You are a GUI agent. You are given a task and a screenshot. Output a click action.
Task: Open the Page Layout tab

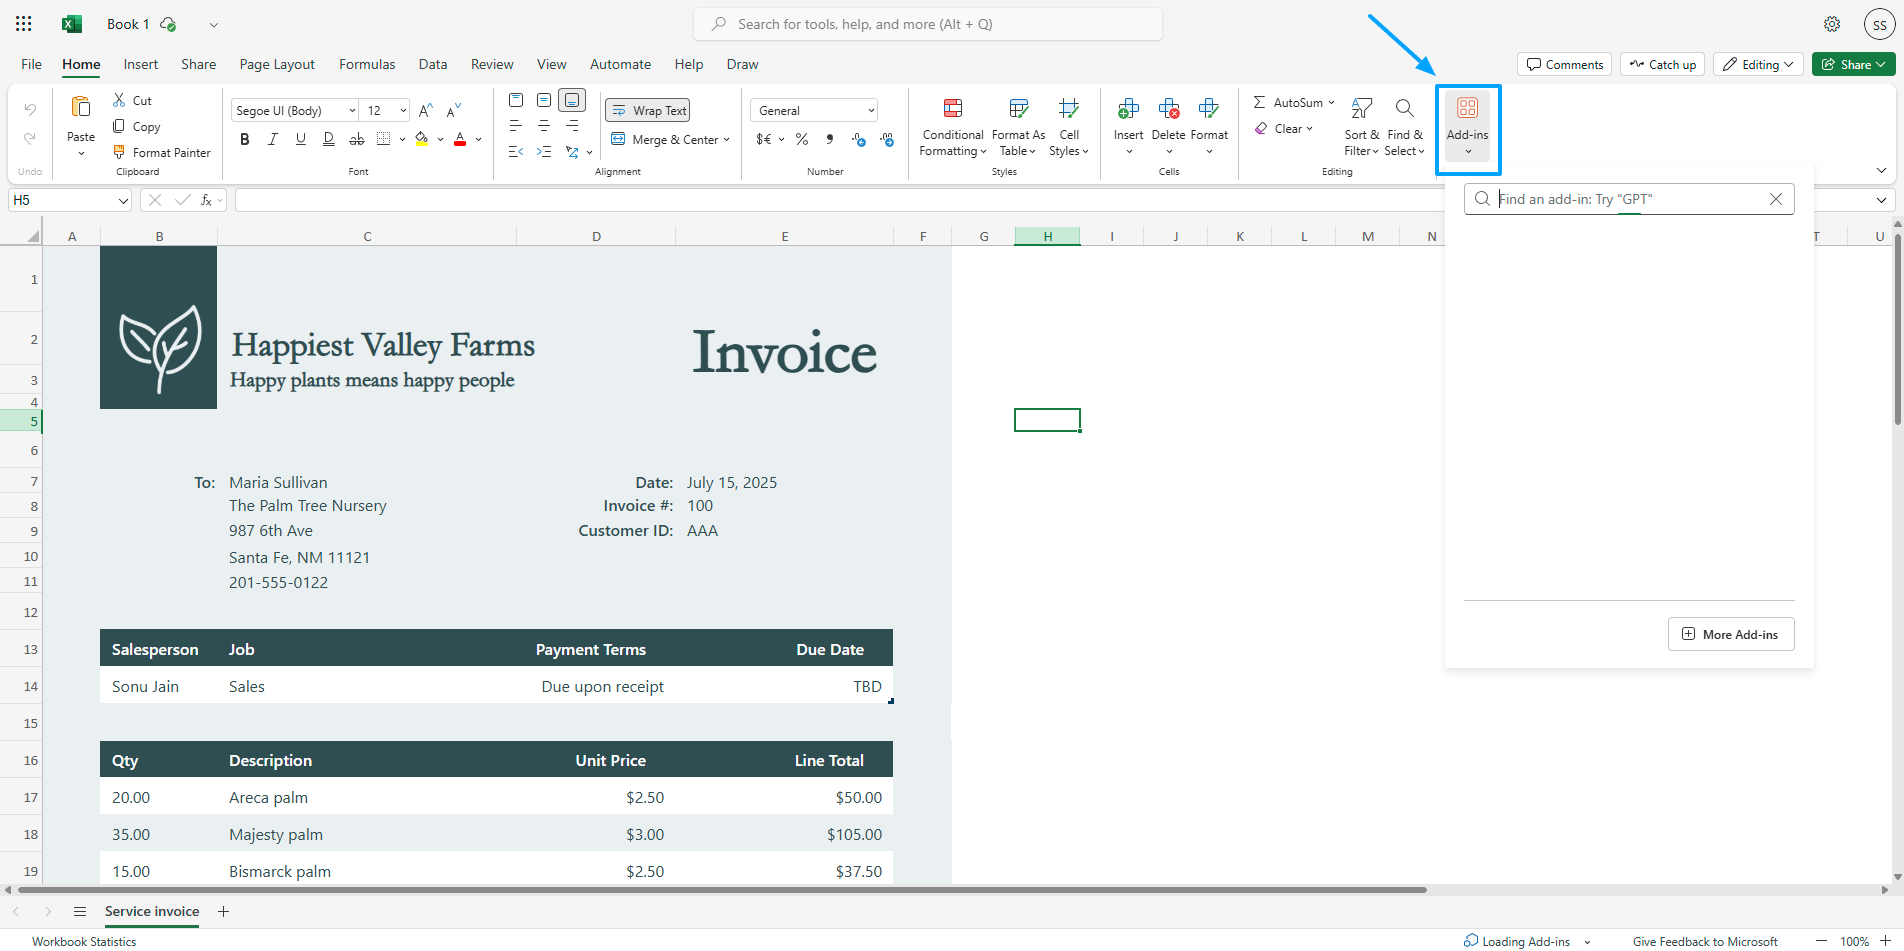(x=277, y=64)
